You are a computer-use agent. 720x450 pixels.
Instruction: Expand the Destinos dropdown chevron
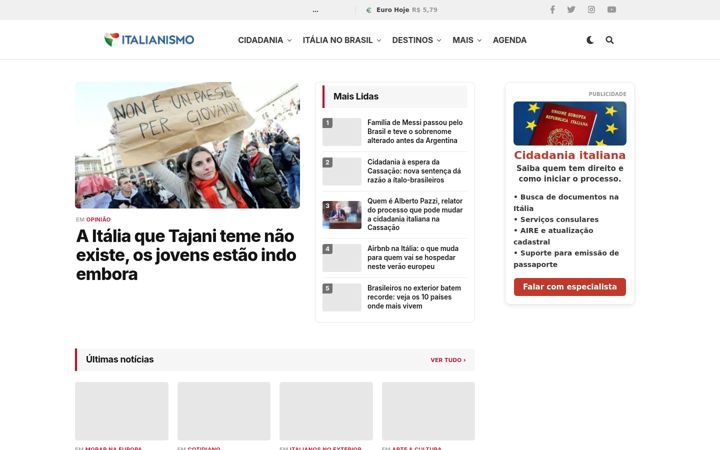click(439, 40)
